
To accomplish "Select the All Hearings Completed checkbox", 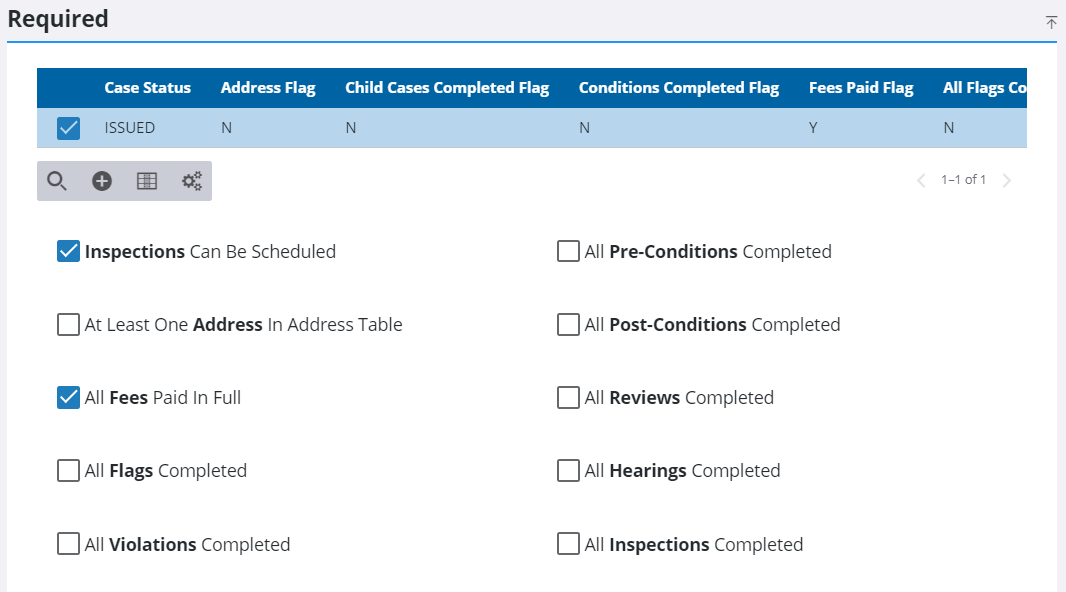I will (568, 471).
